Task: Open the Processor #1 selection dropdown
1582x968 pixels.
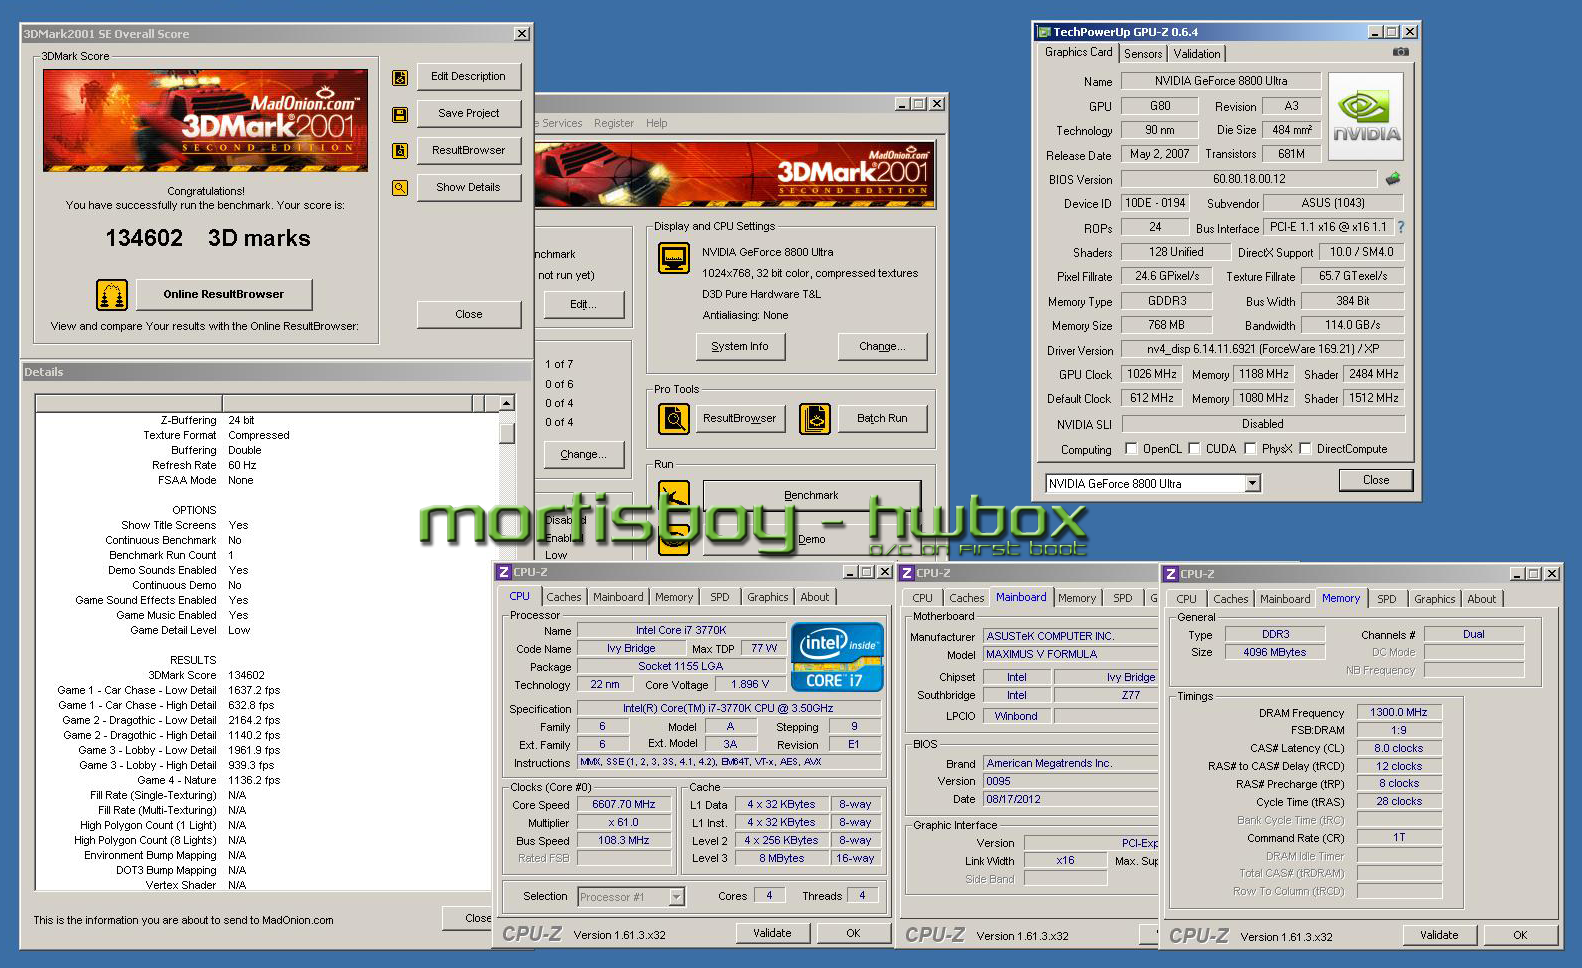Action: click(676, 897)
